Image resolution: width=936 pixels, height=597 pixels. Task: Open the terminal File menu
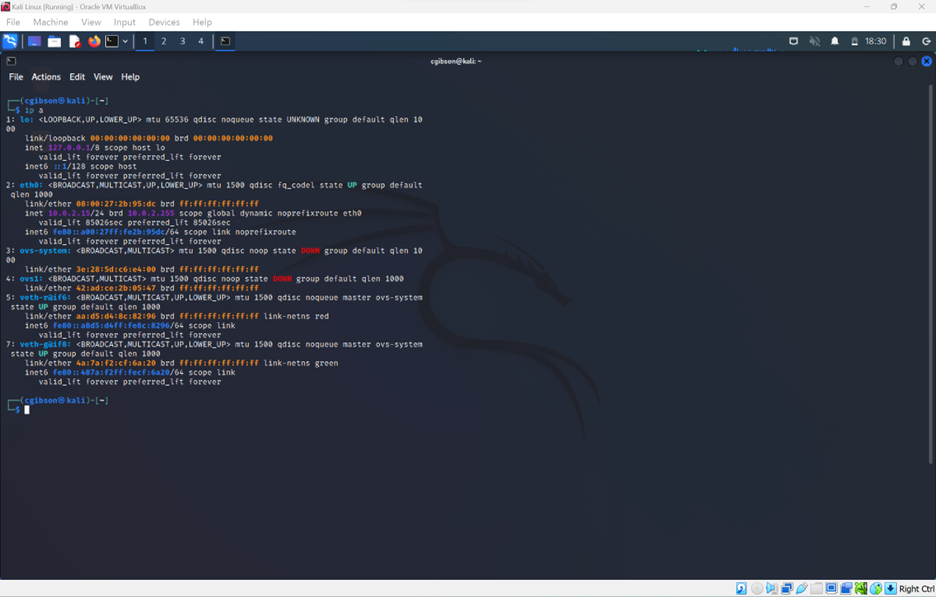pos(16,77)
